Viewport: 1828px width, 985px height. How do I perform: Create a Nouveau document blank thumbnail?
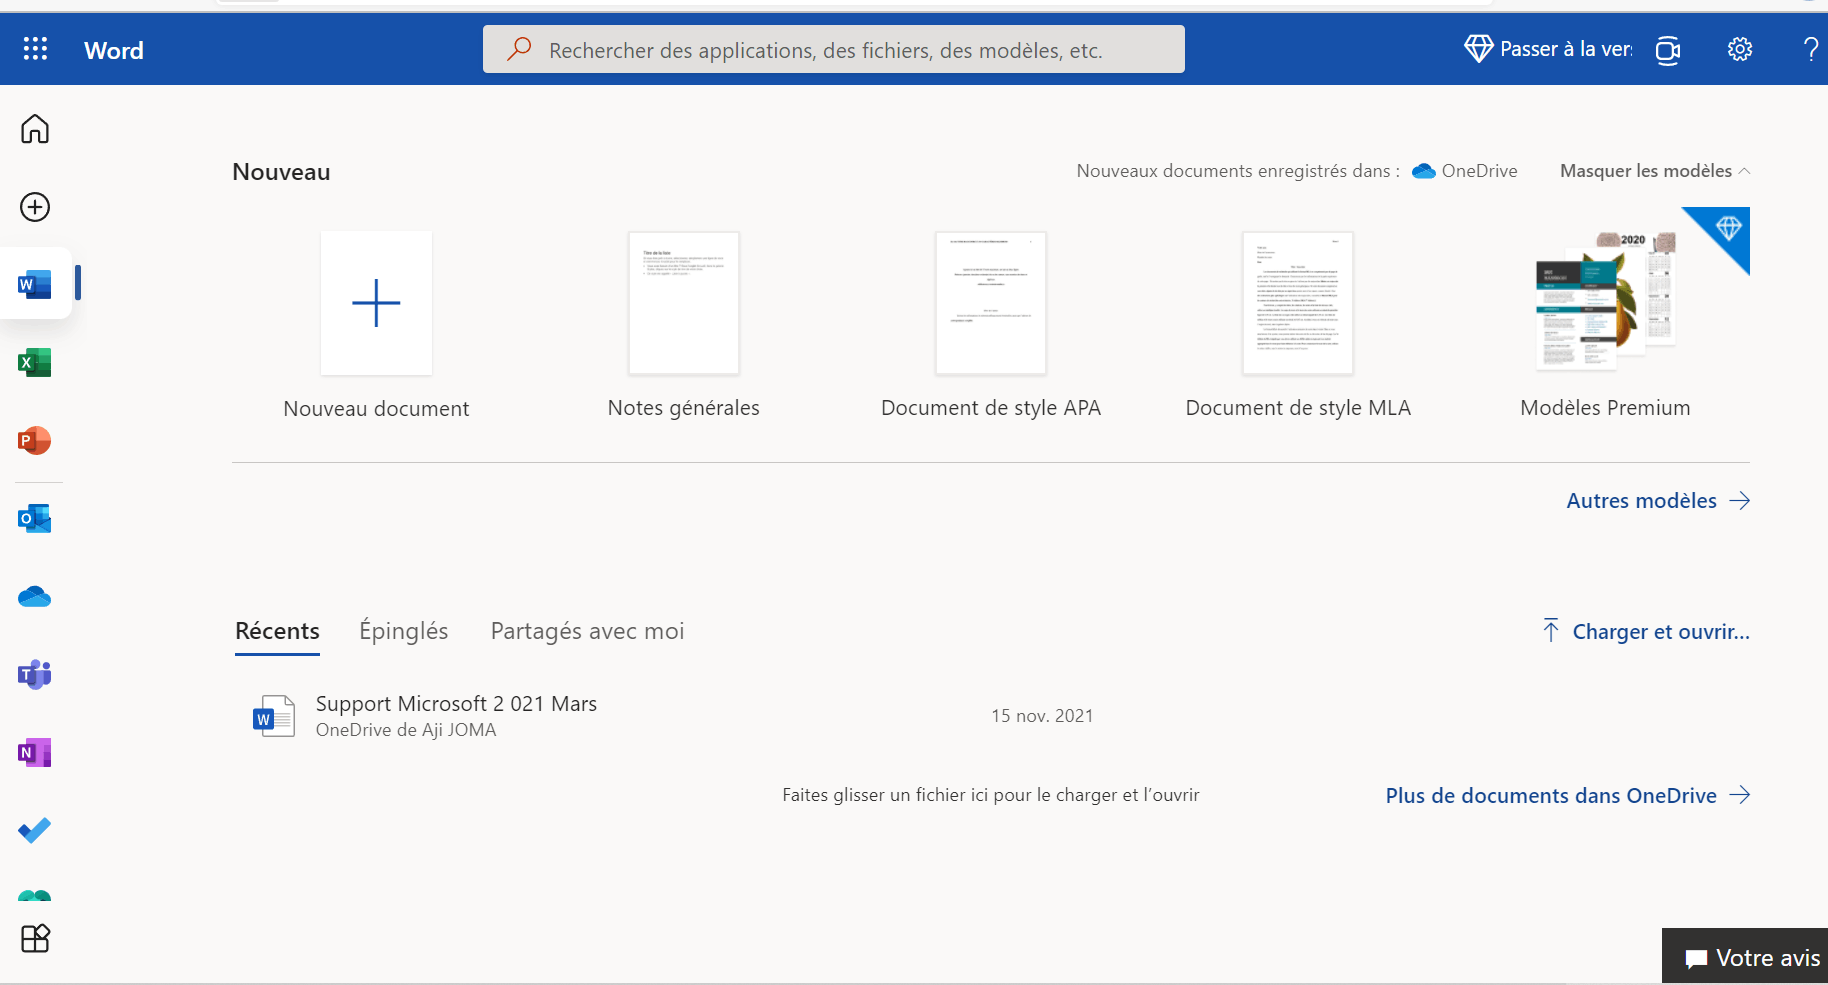376,303
